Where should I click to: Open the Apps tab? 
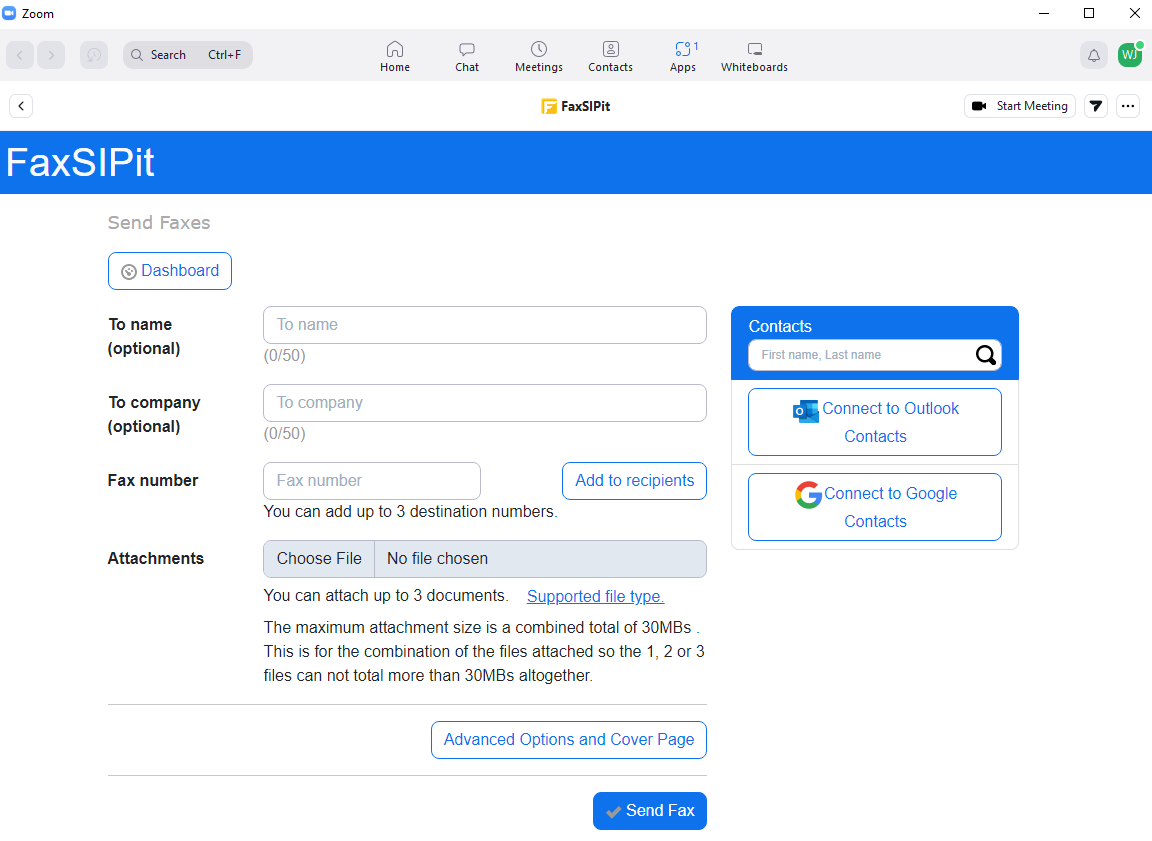click(x=683, y=56)
